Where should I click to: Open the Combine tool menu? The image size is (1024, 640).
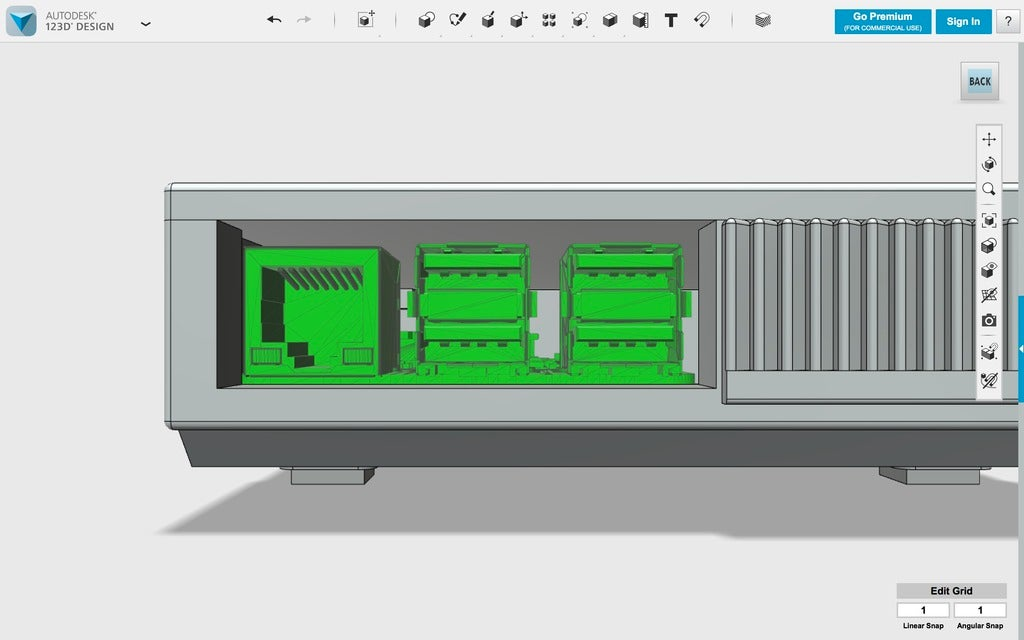tap(610, 20)
